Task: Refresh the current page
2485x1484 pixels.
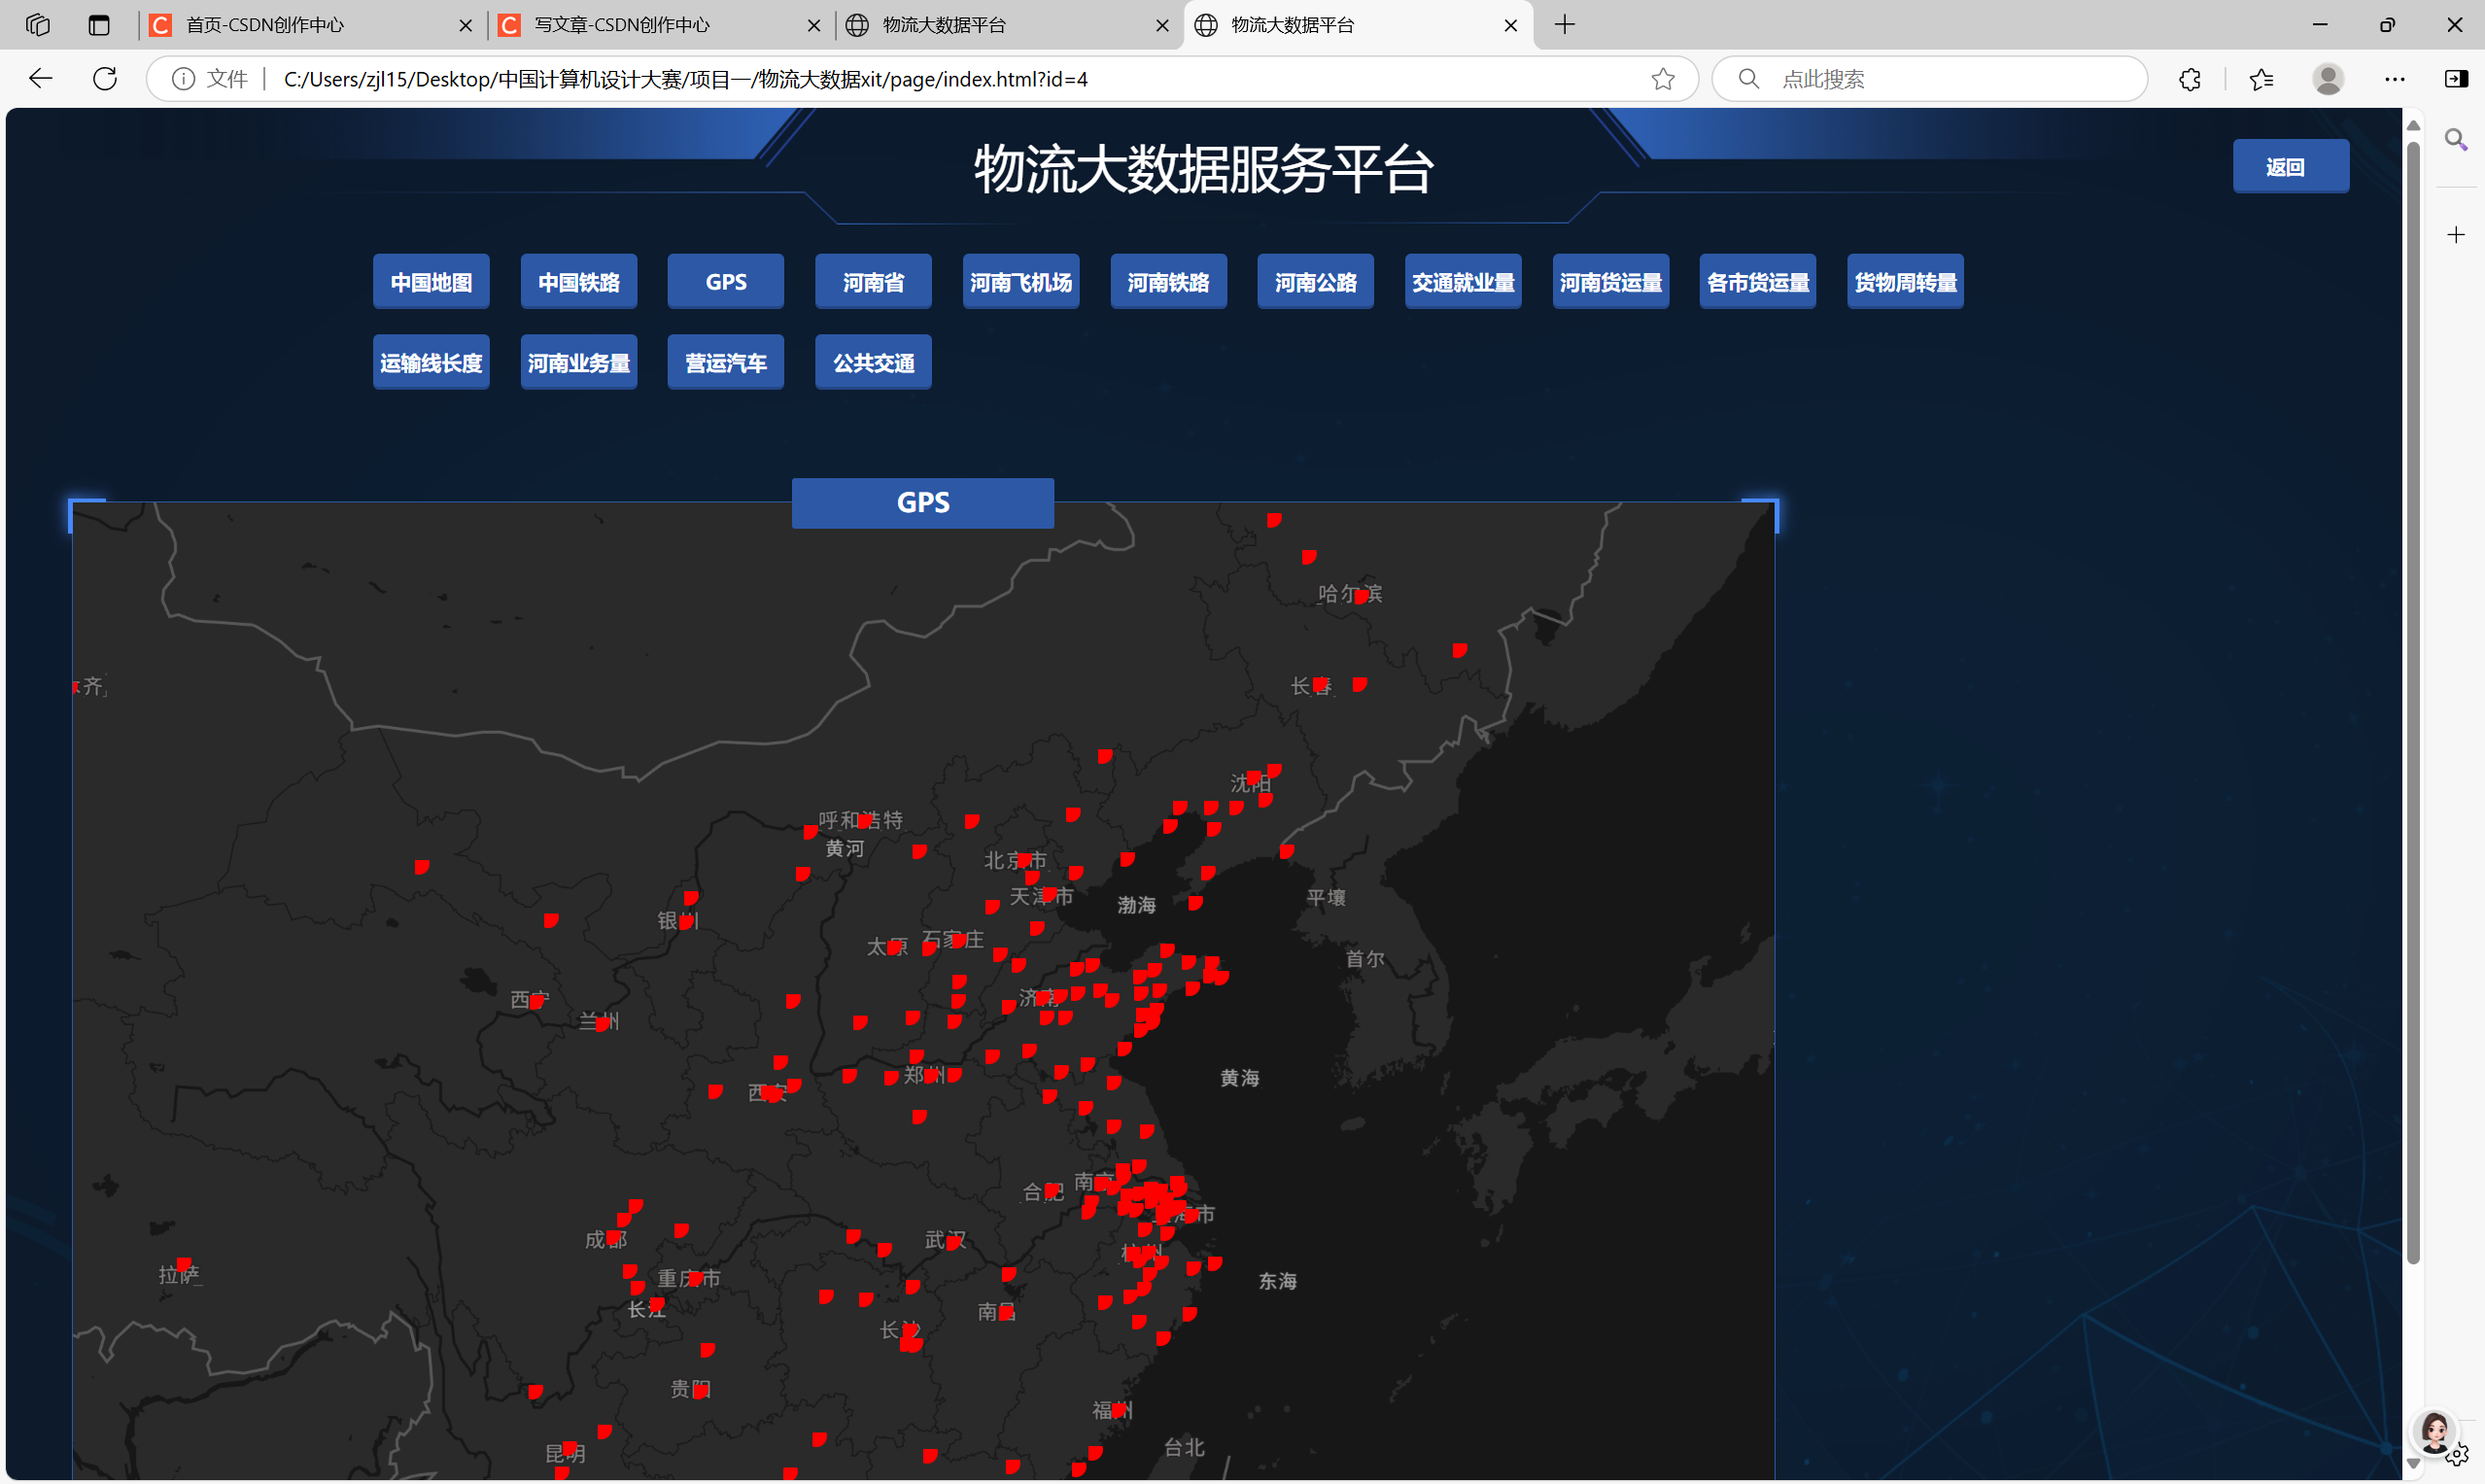Action: coord(105,79)
